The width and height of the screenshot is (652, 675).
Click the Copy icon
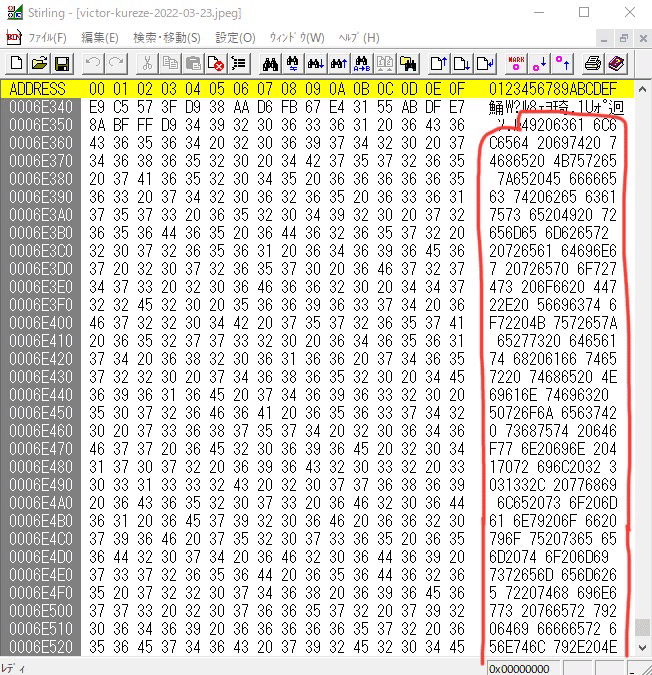[x=170, y=64]
